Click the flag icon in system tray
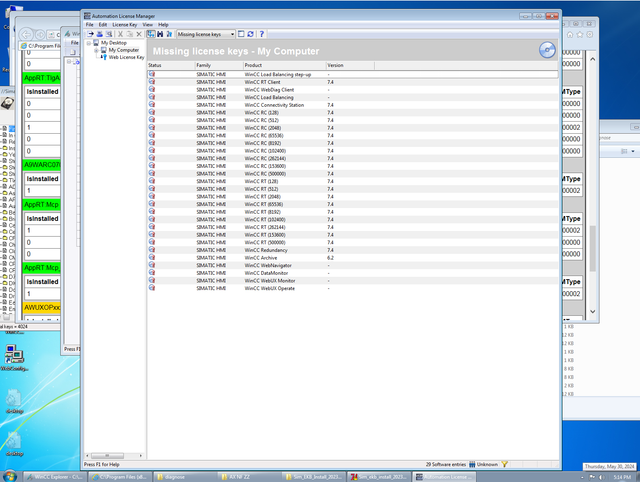 pyautogui.click(x=592, y=477)
